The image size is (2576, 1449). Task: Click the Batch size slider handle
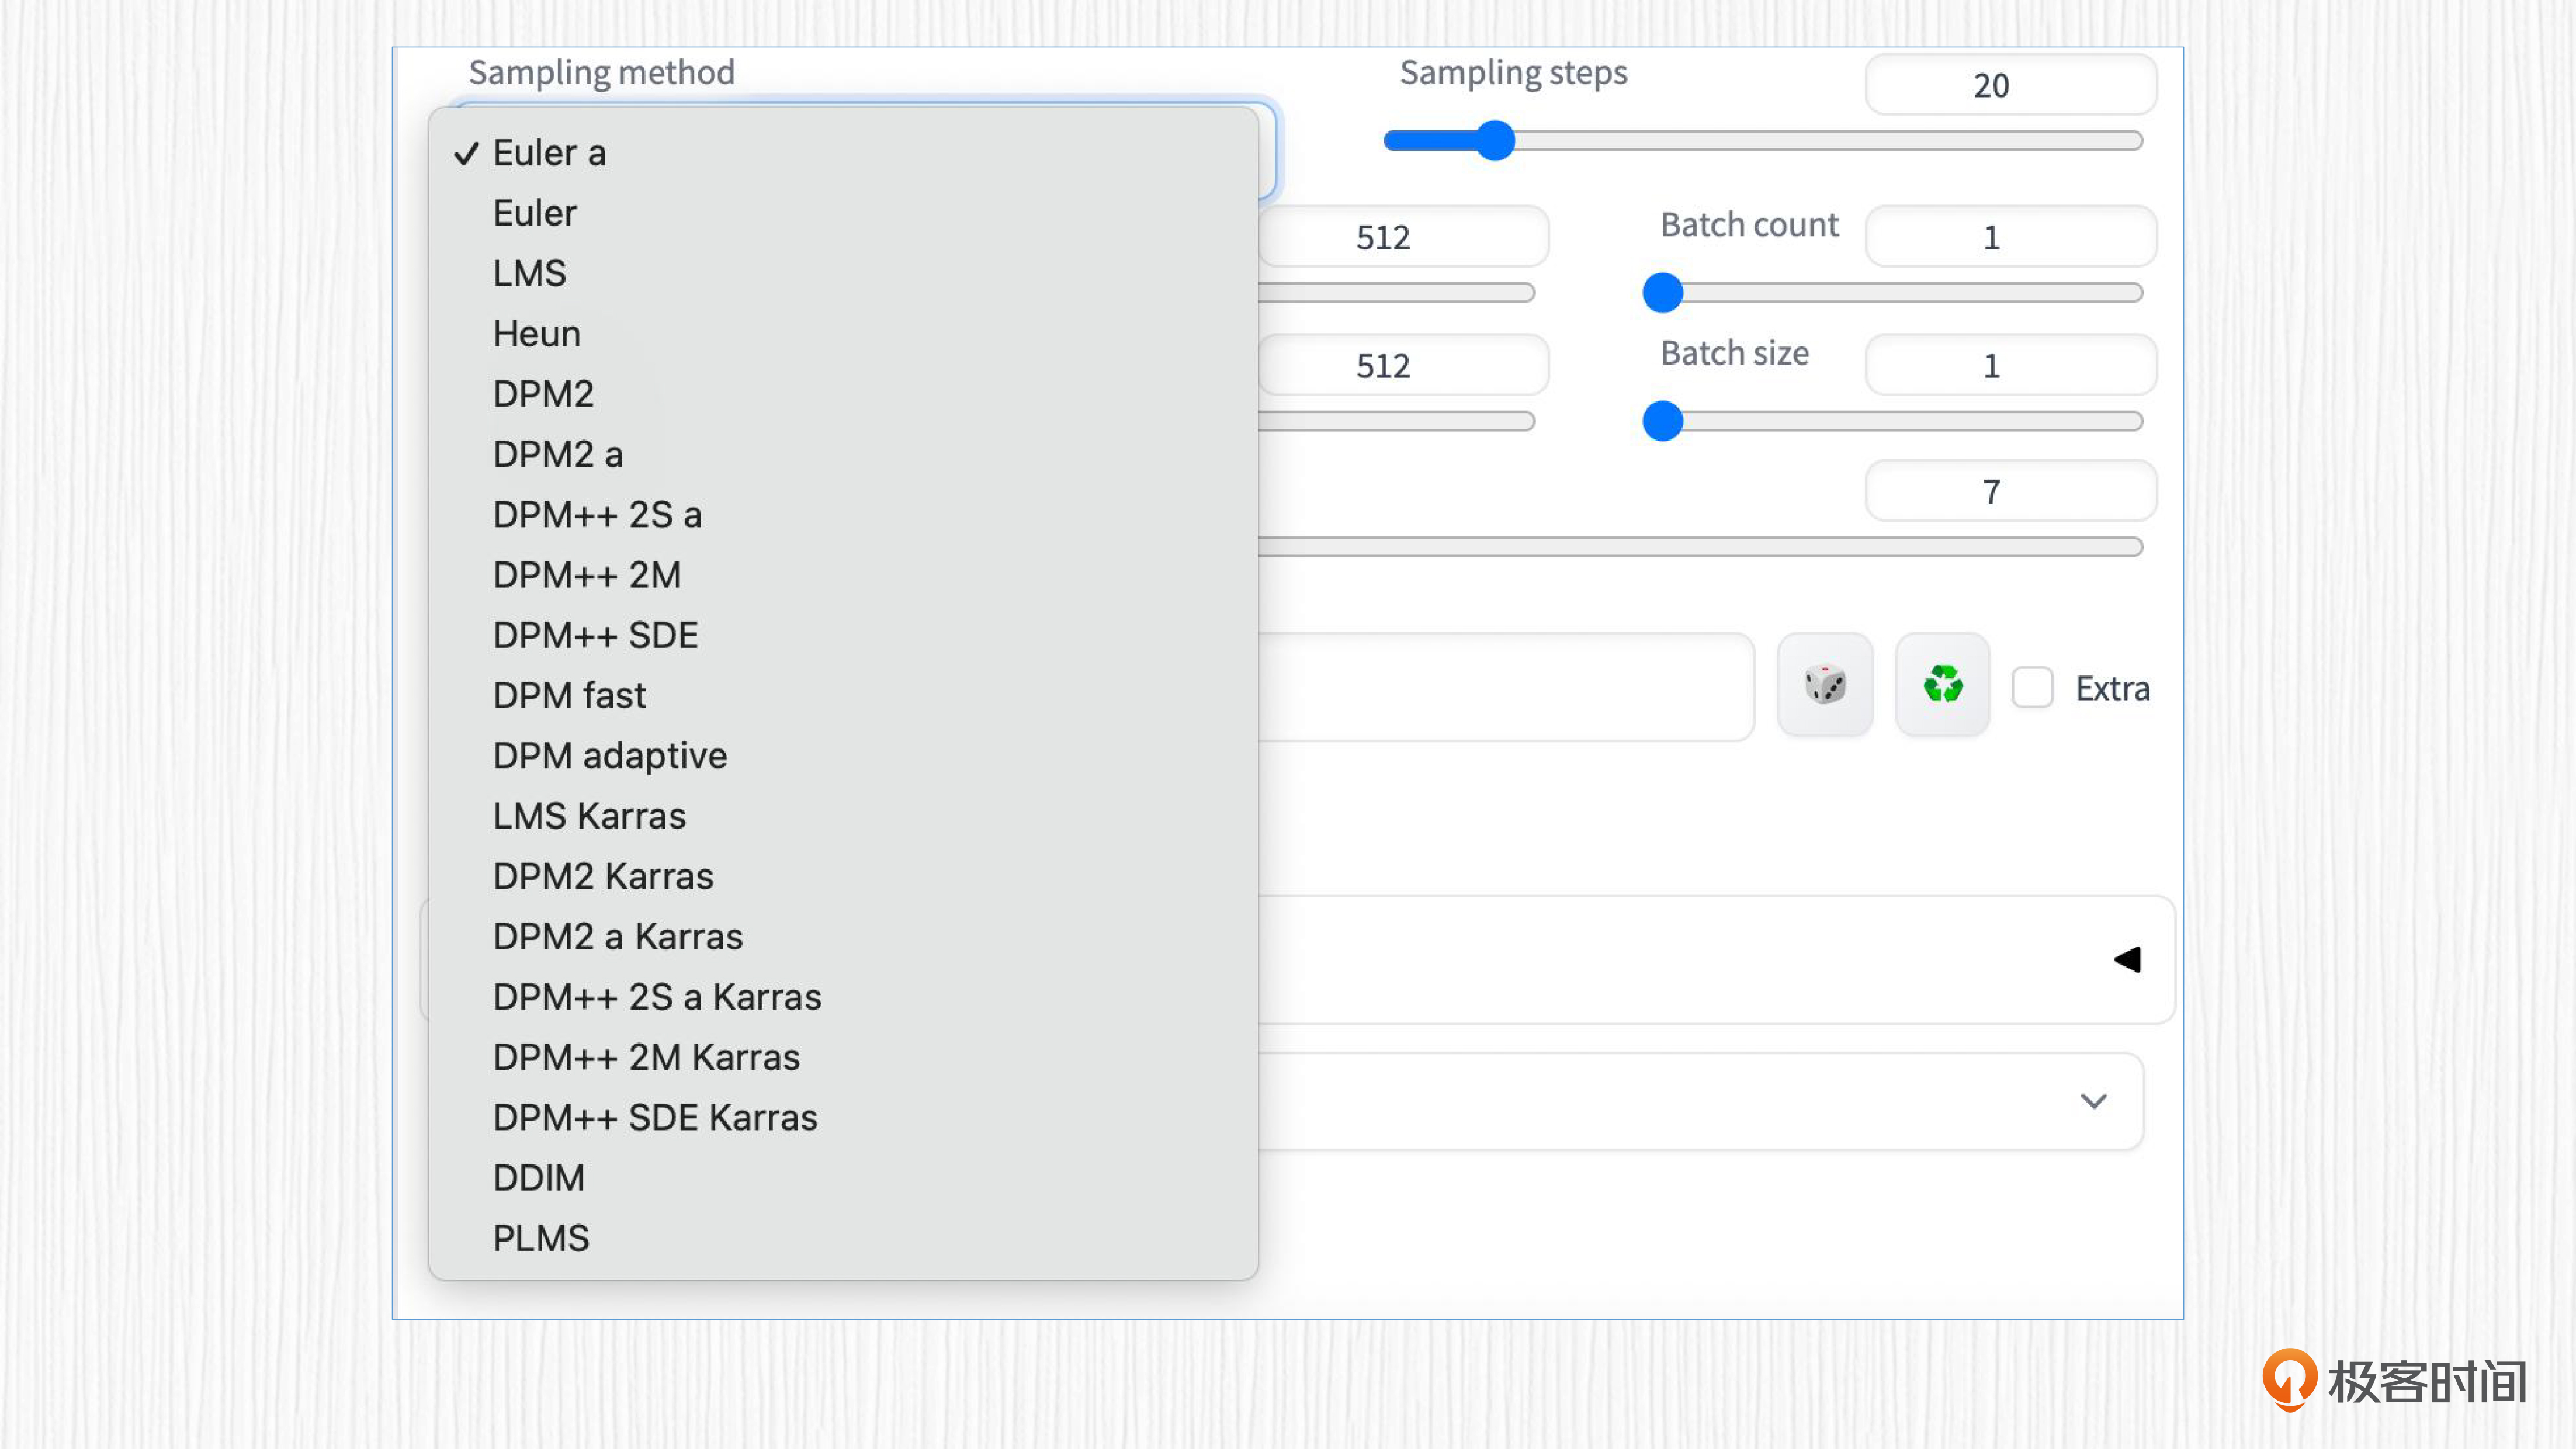[1662, 421]
